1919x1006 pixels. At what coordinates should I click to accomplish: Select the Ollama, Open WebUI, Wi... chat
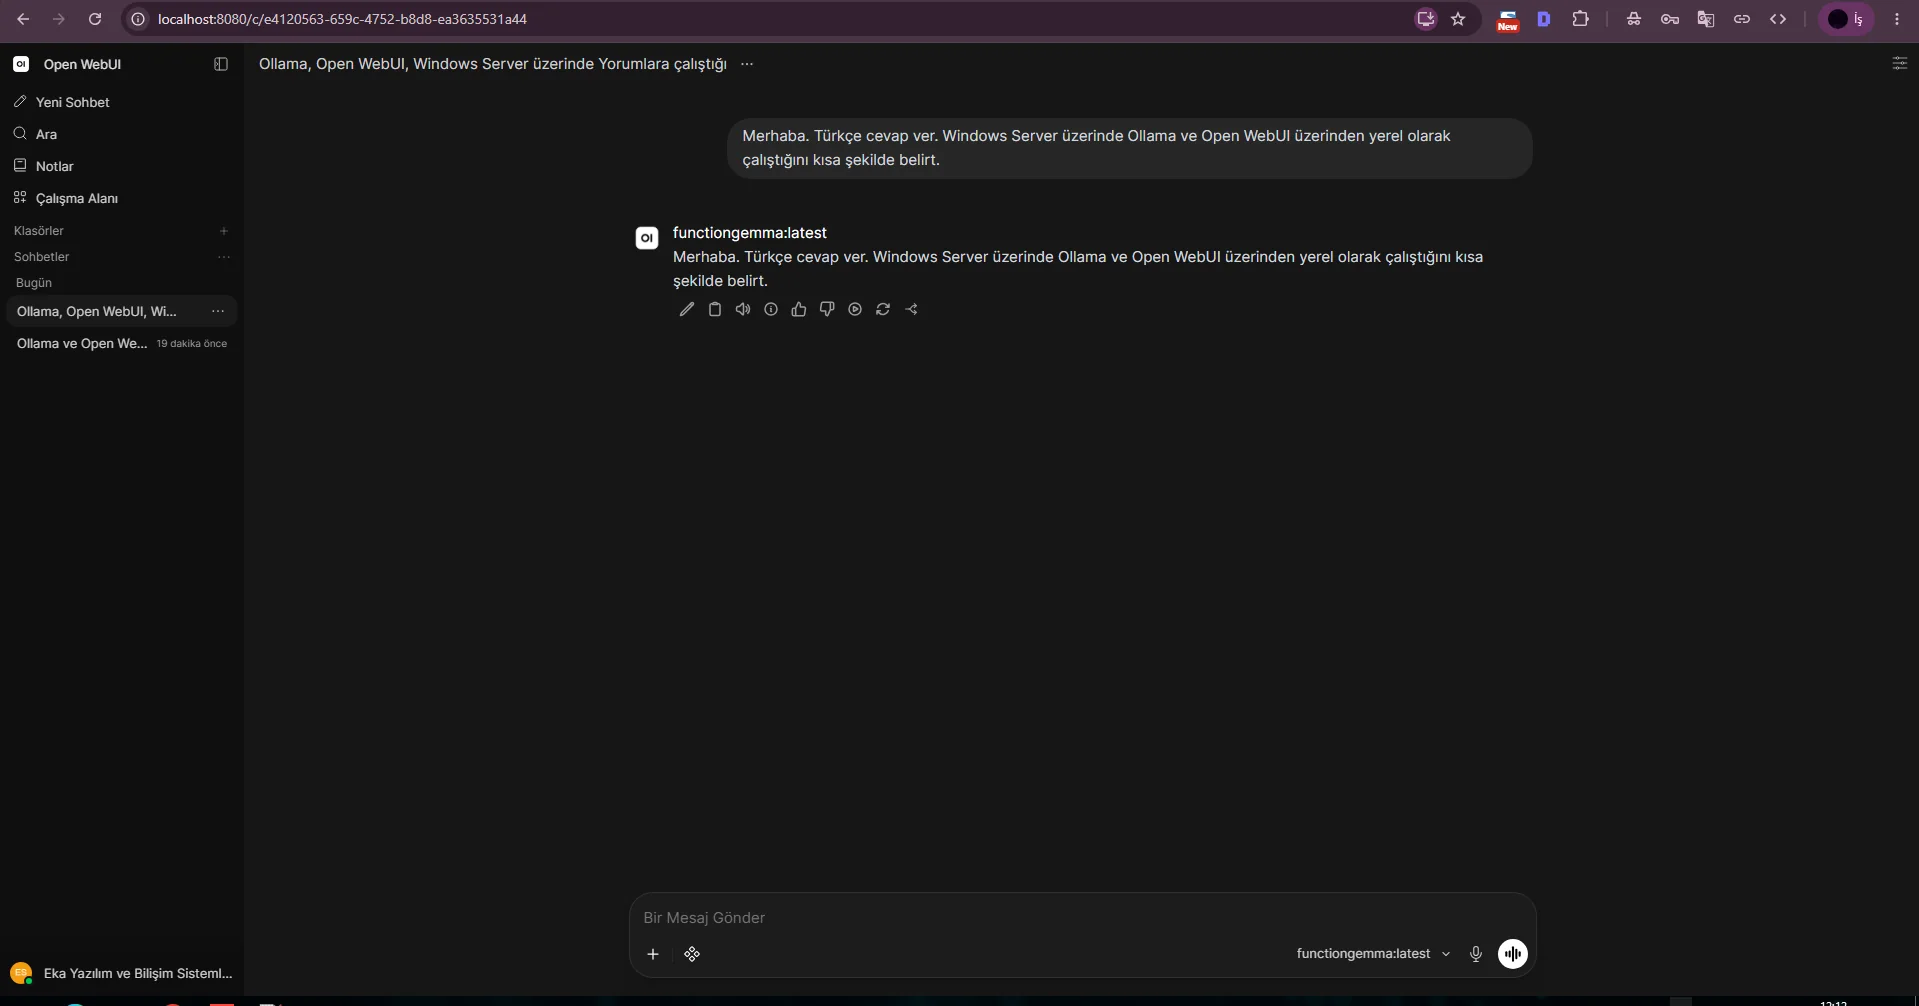click(x=97, y=311)
